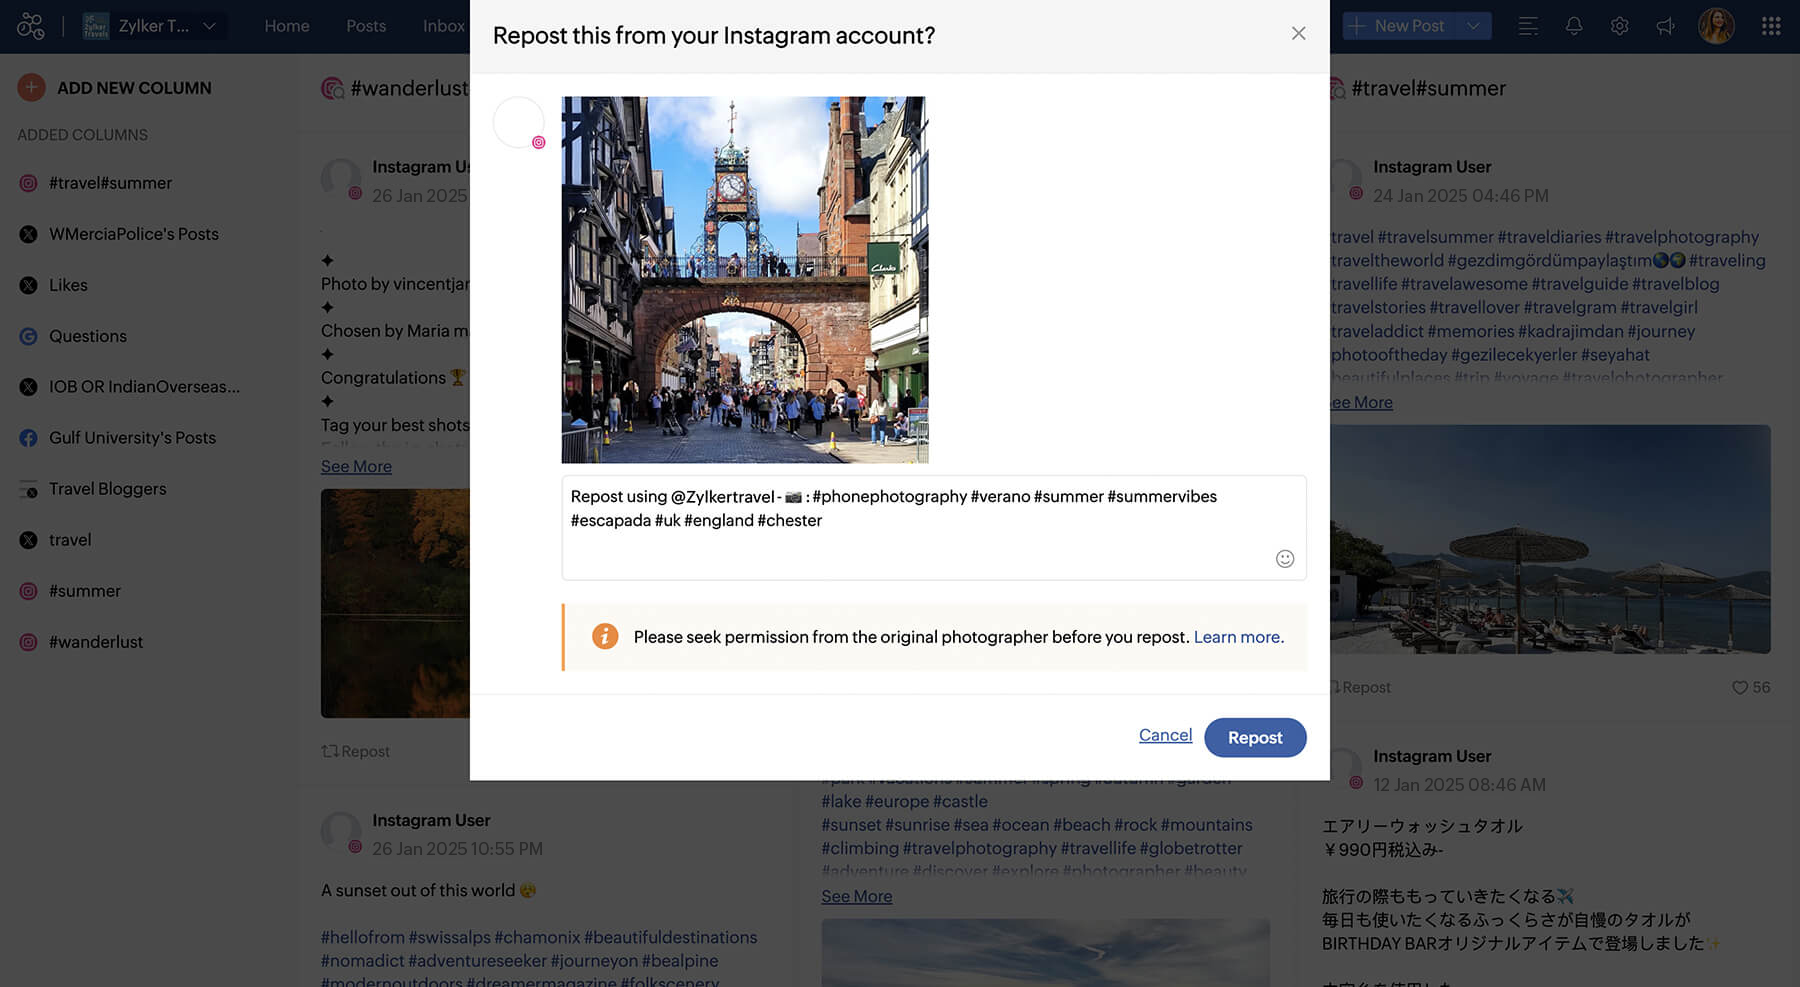Open the apps grid launcher
Screen dimensions: 1800x987
coord(1771,26)
